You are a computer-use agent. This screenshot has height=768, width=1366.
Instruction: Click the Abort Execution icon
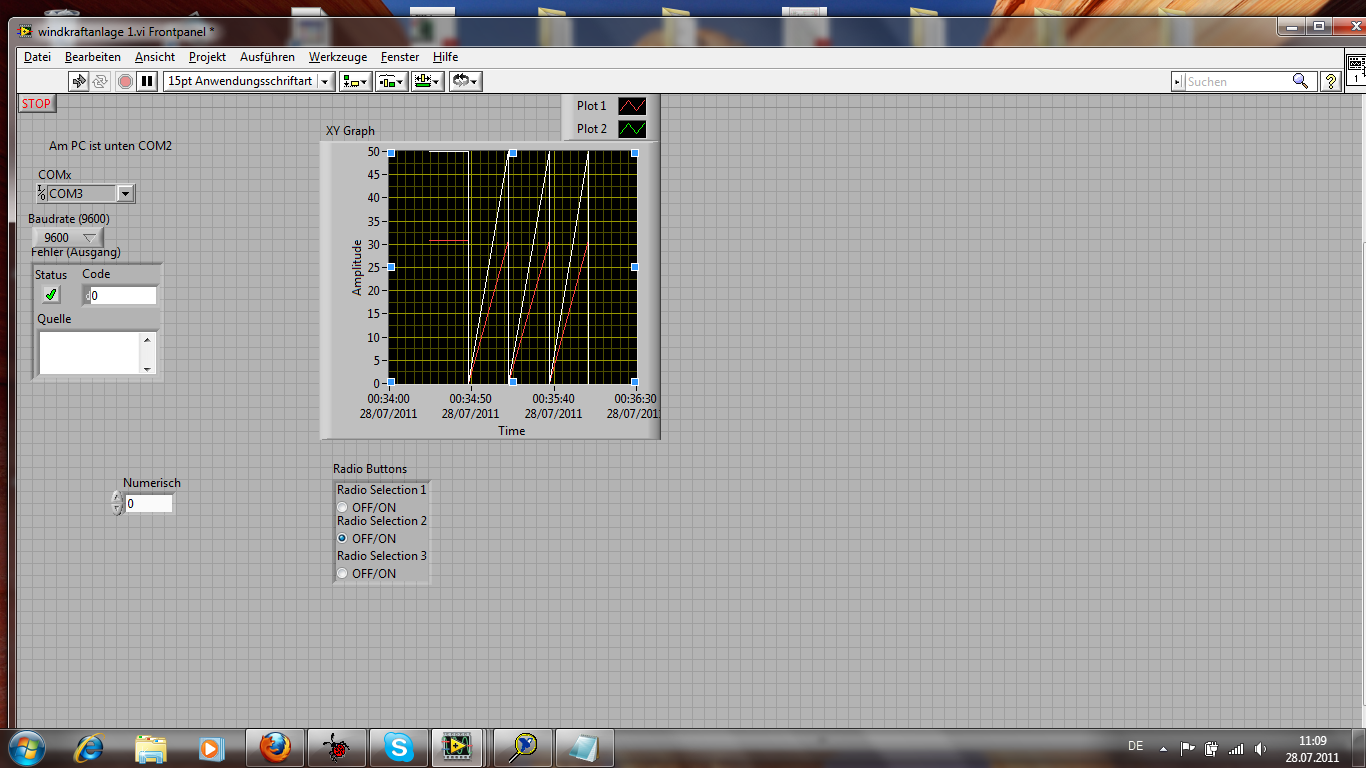click(125, 81)
